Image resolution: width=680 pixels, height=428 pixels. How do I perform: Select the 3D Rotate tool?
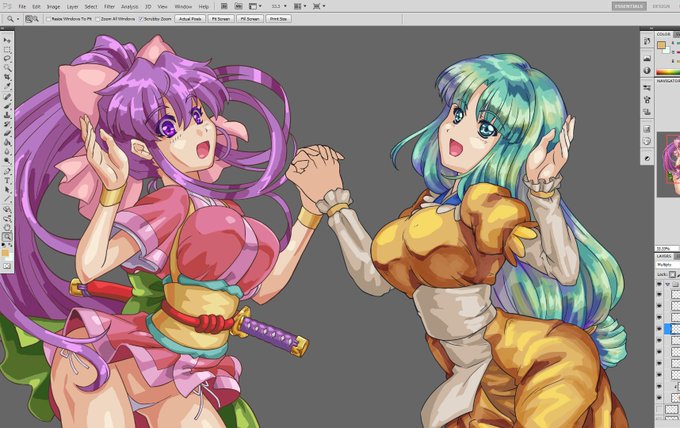7,209
